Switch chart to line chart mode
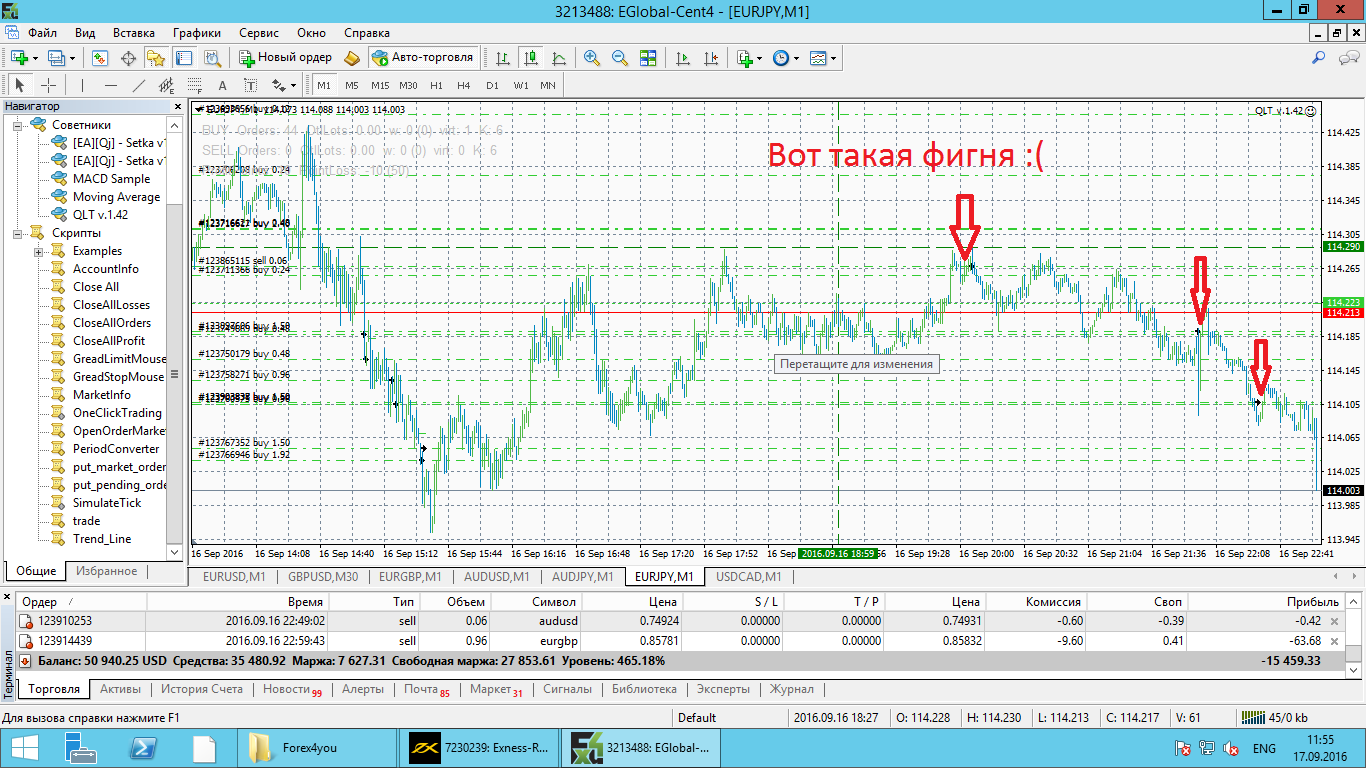 [558, 58]
